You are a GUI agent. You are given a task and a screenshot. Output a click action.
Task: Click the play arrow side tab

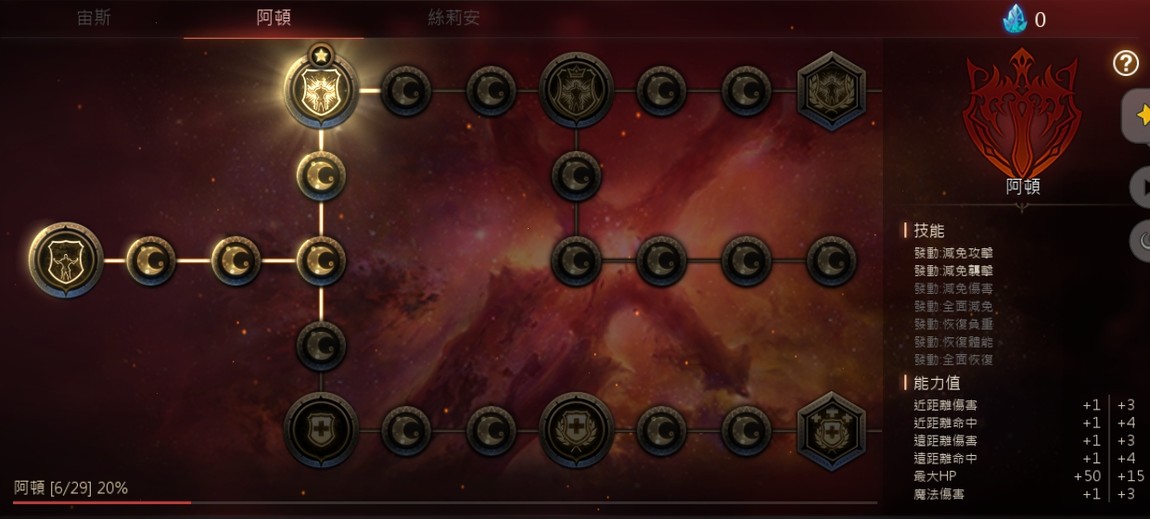click(1140, 188)
